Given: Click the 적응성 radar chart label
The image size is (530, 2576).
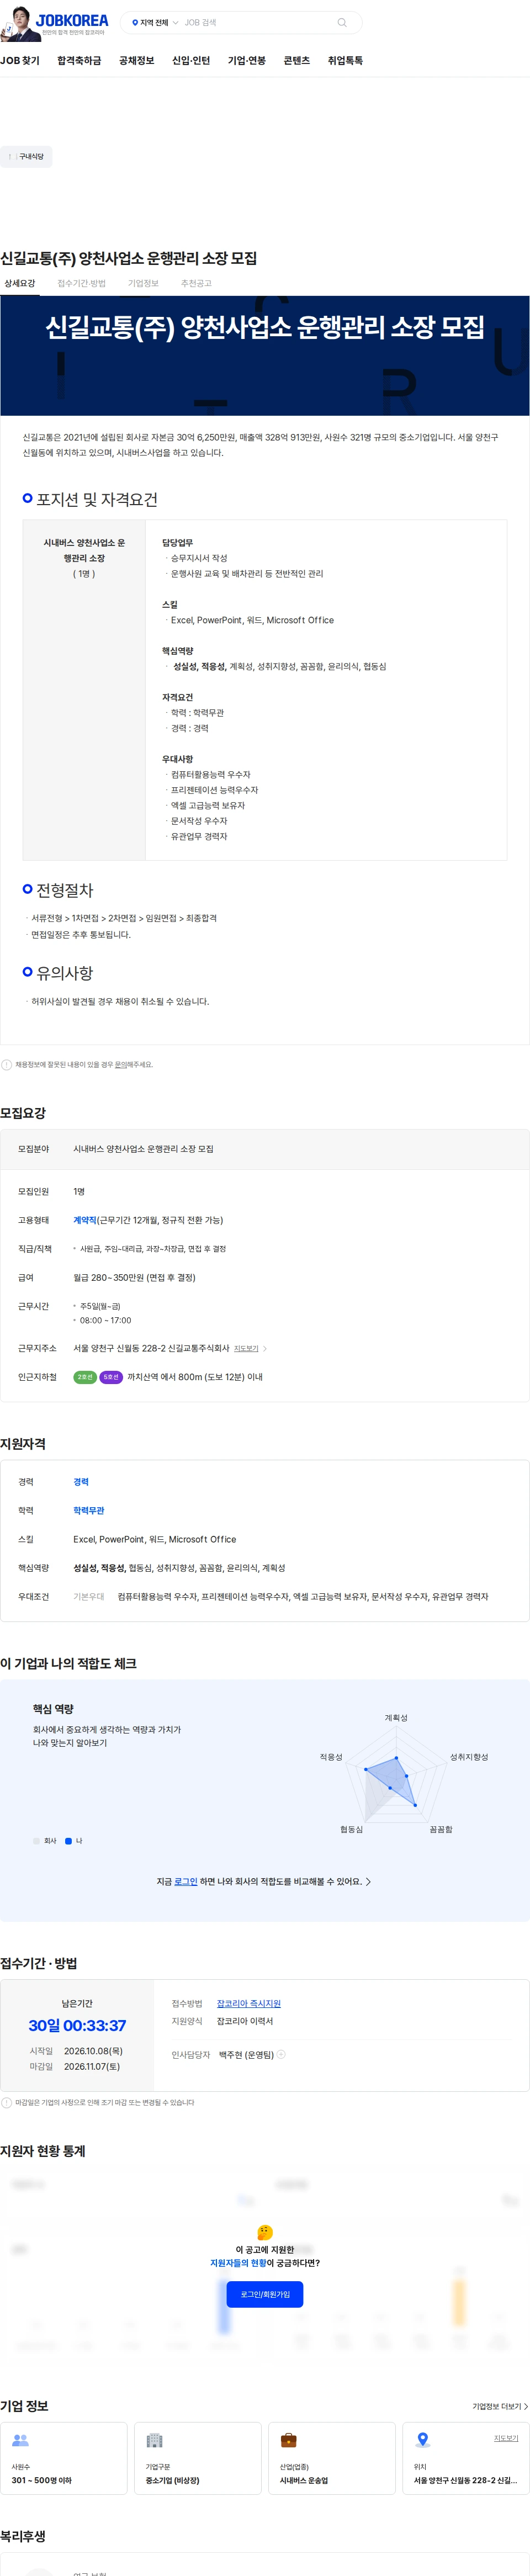Looking at the screenshot, I should click(331, 1756).
